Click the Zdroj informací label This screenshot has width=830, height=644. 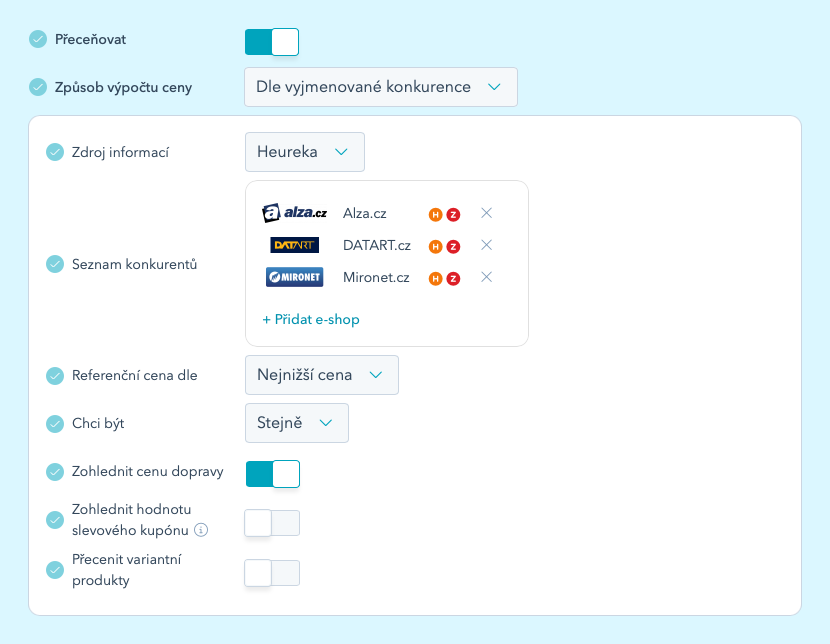(x=120, y=152)
